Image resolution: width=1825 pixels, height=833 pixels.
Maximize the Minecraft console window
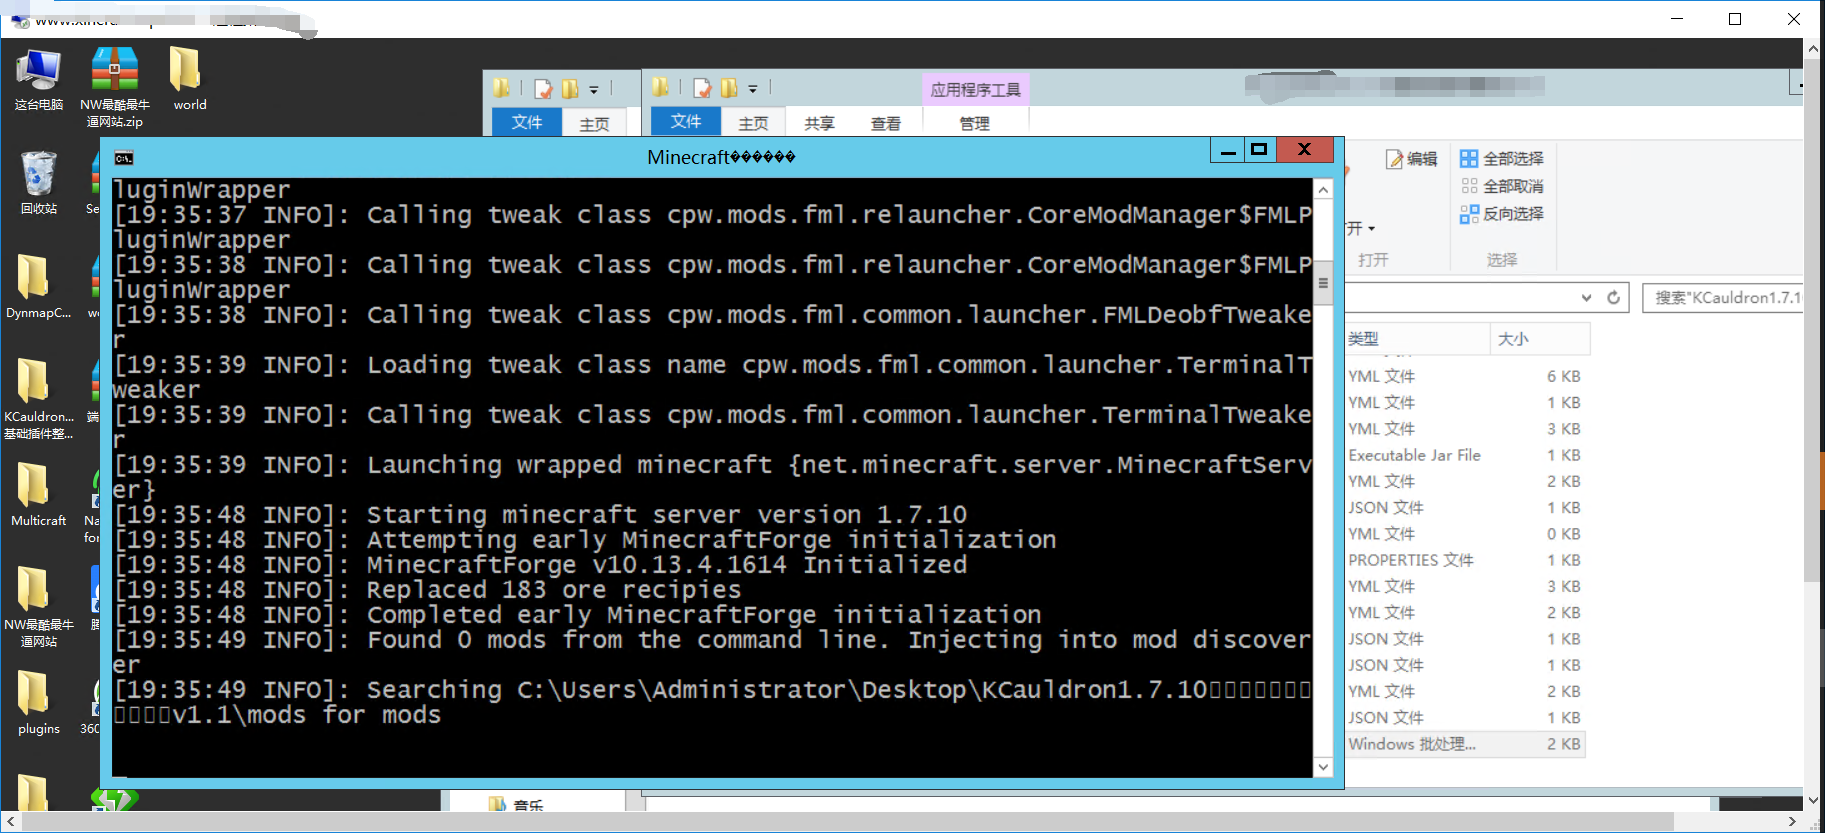(1259, 151)
